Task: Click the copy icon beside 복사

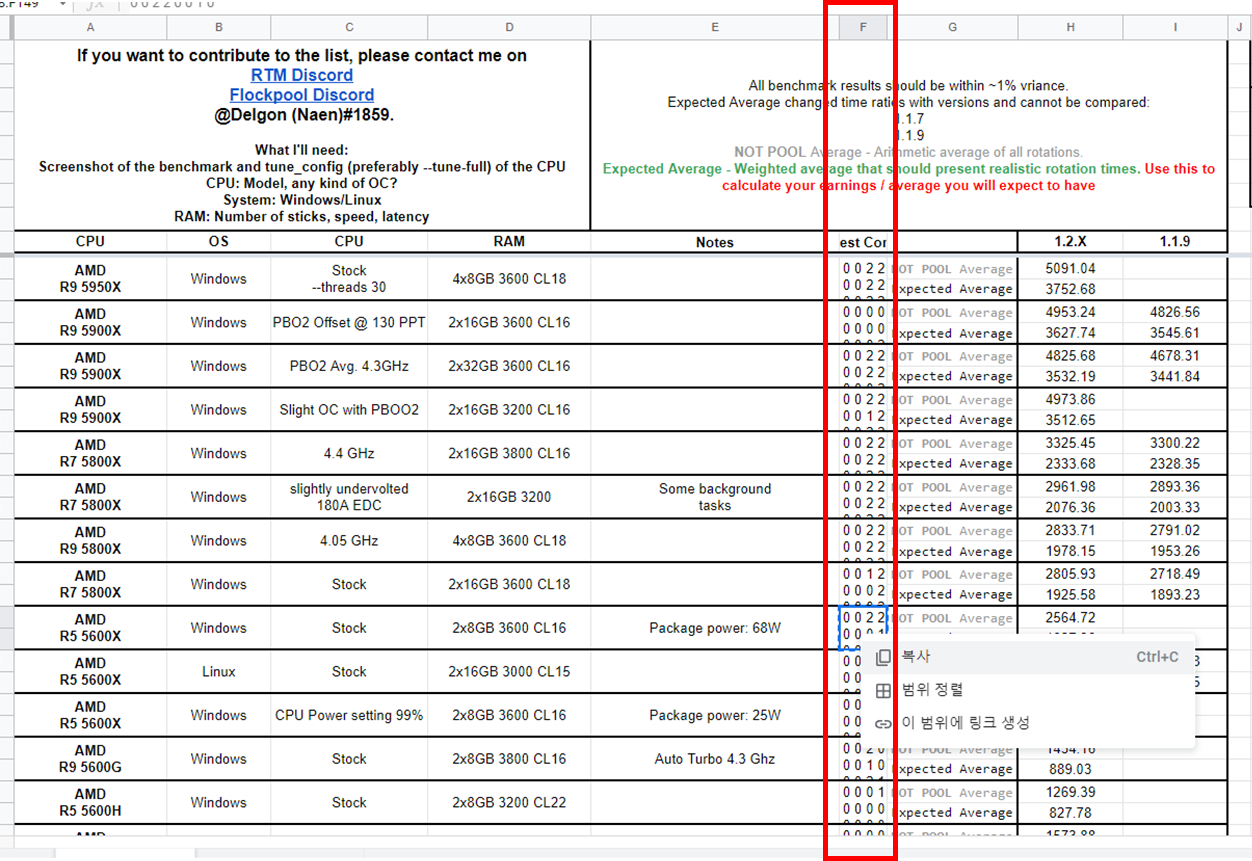Action: (883, 657)
